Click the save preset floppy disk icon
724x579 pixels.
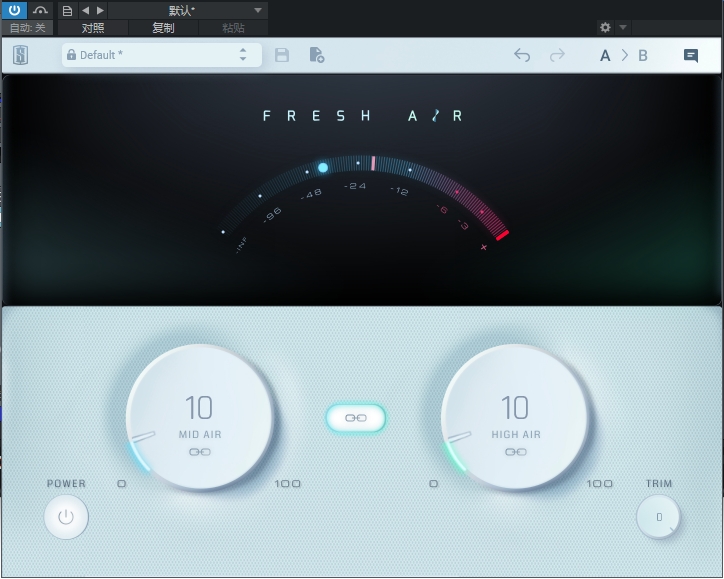pyautogui.click(x=282, y=55)
